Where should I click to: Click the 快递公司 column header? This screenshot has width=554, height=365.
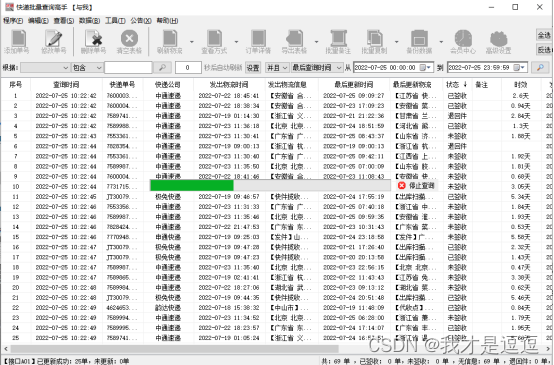[x=168, y=84]
